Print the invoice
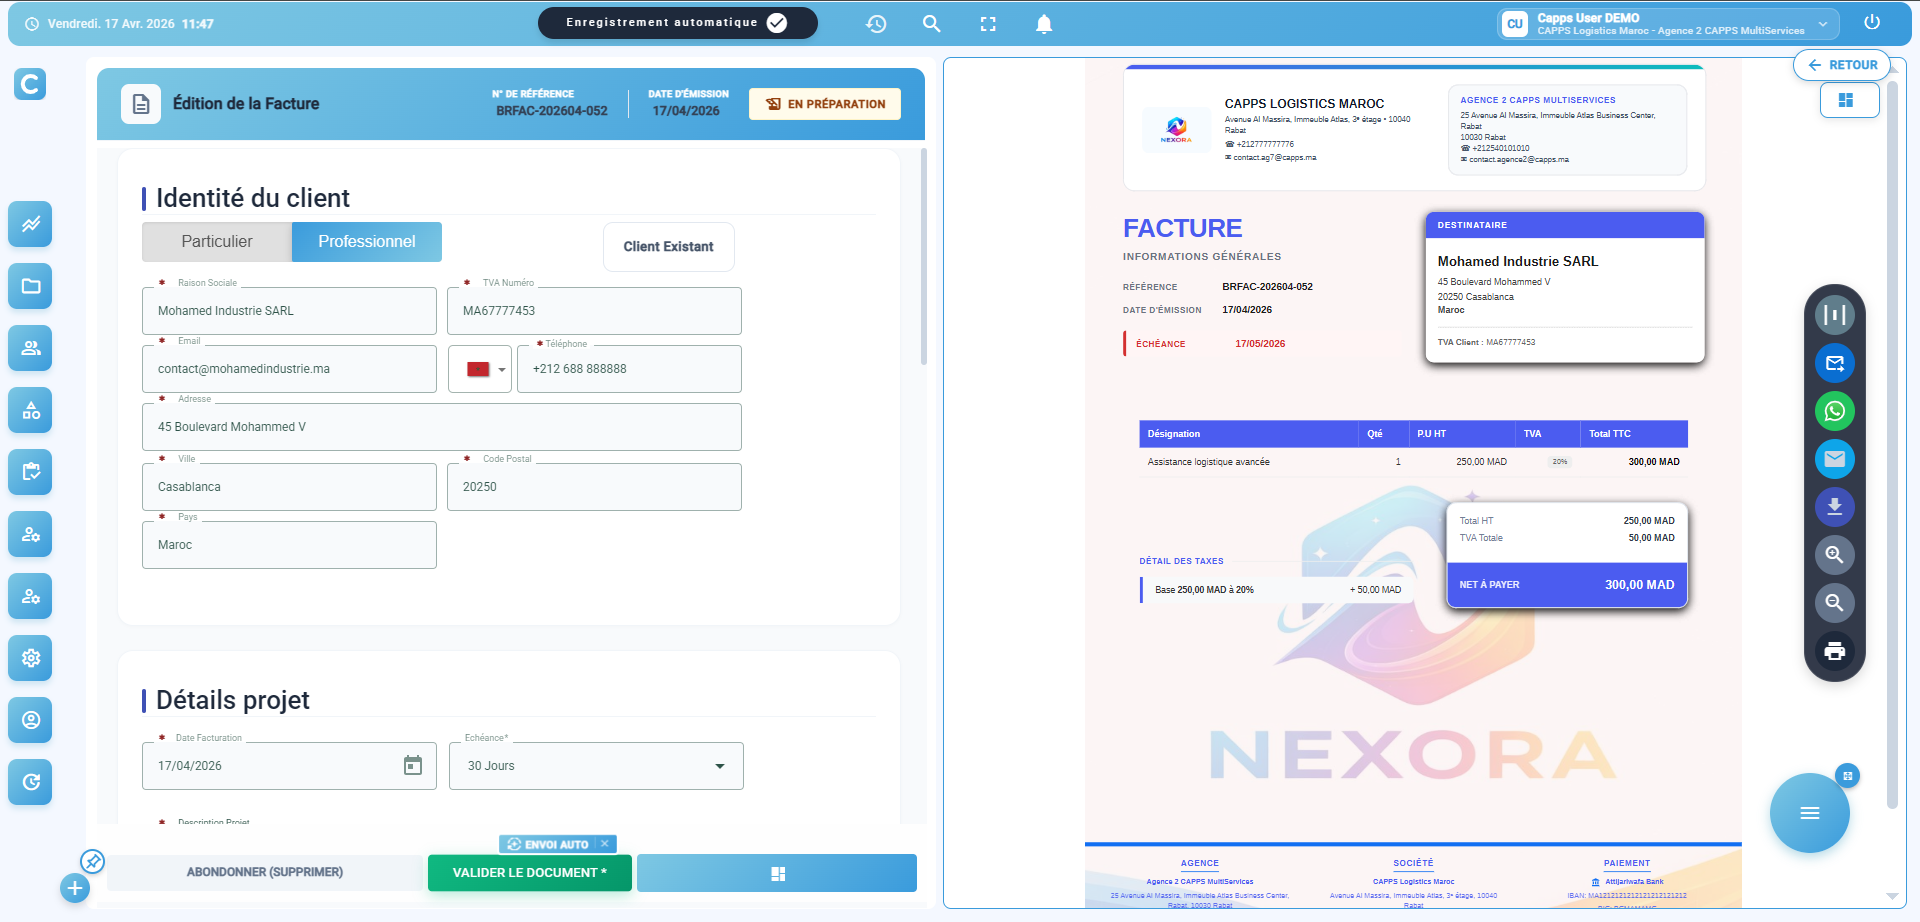 (x=1835, y=651)
